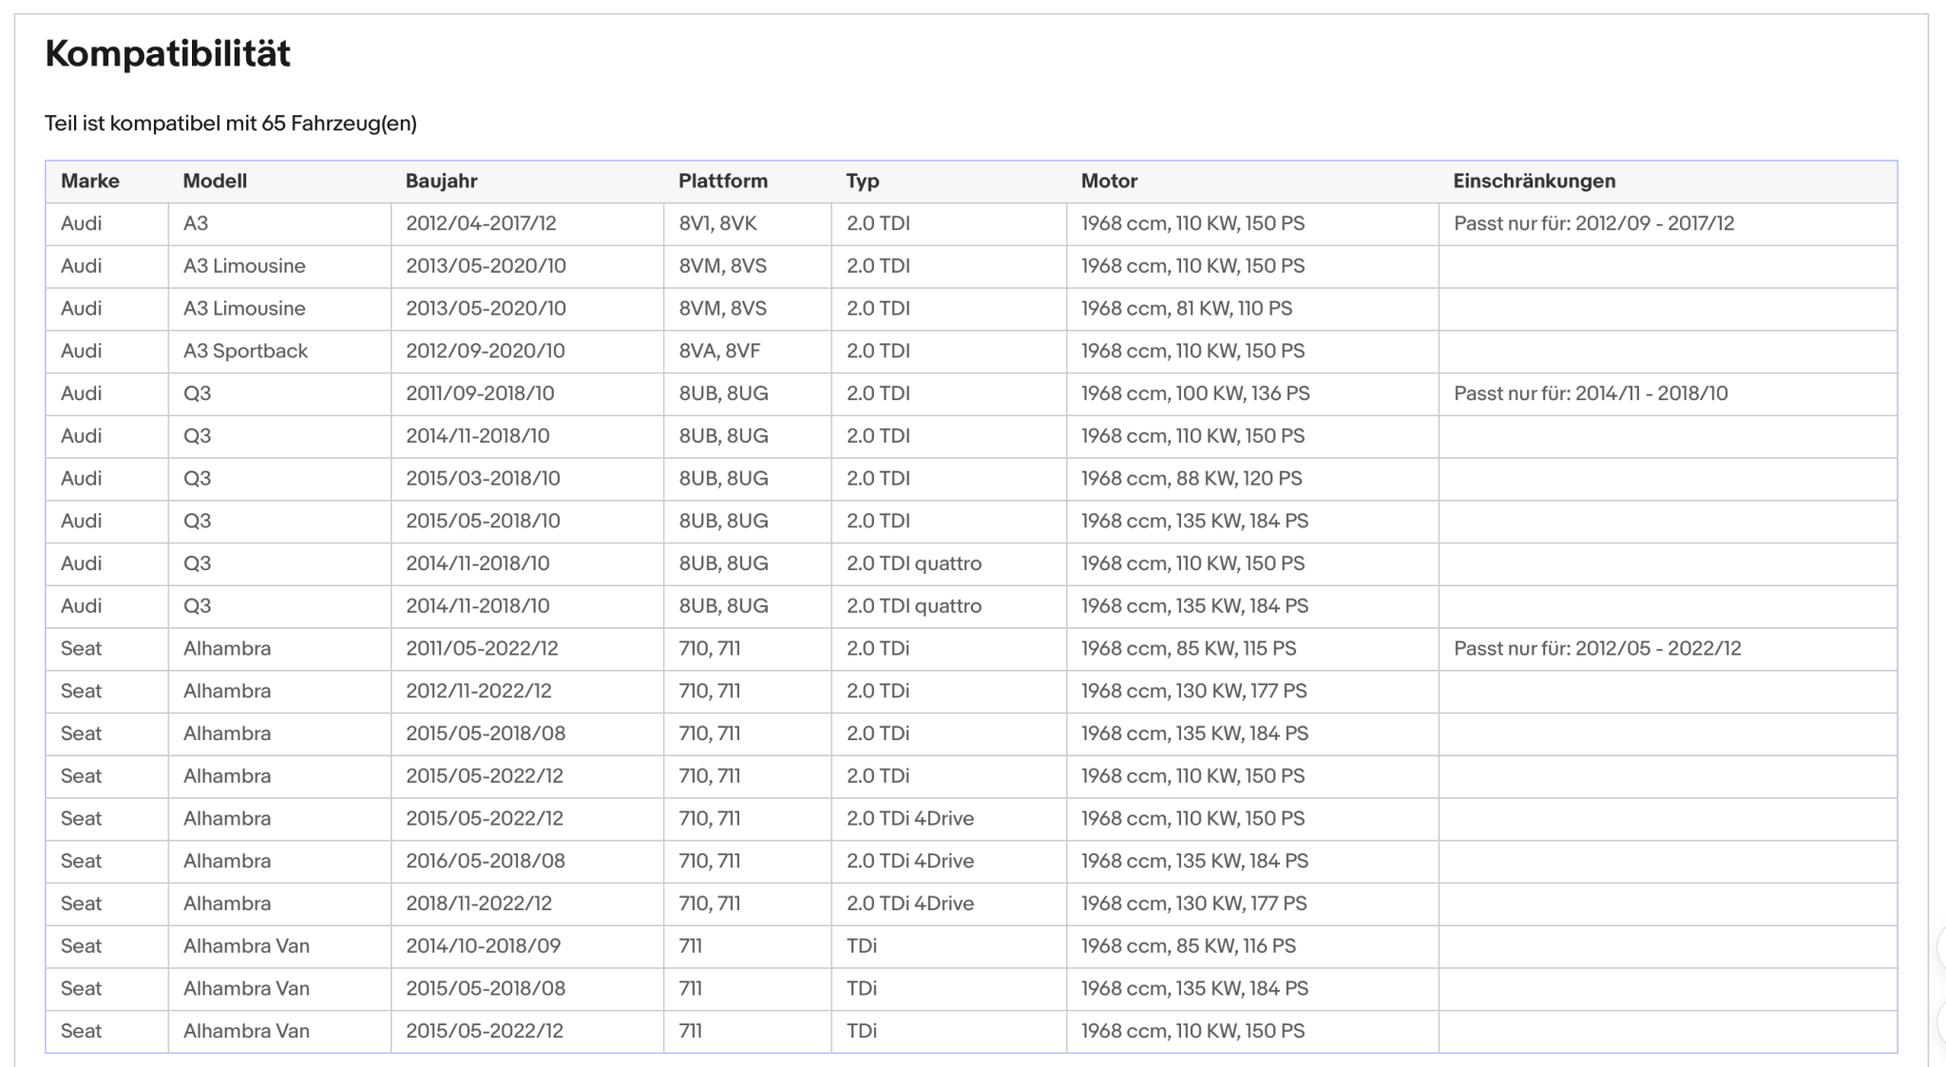Click Q3 quattro row with 135 KW

click(971, 606)
